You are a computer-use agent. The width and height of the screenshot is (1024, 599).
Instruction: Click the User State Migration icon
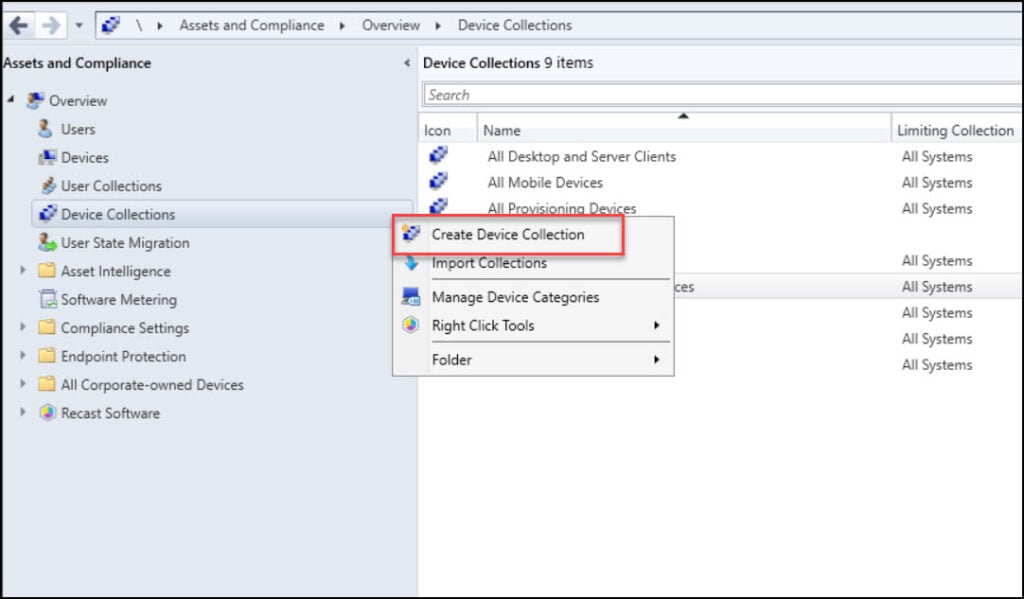(x=47, y=243)
